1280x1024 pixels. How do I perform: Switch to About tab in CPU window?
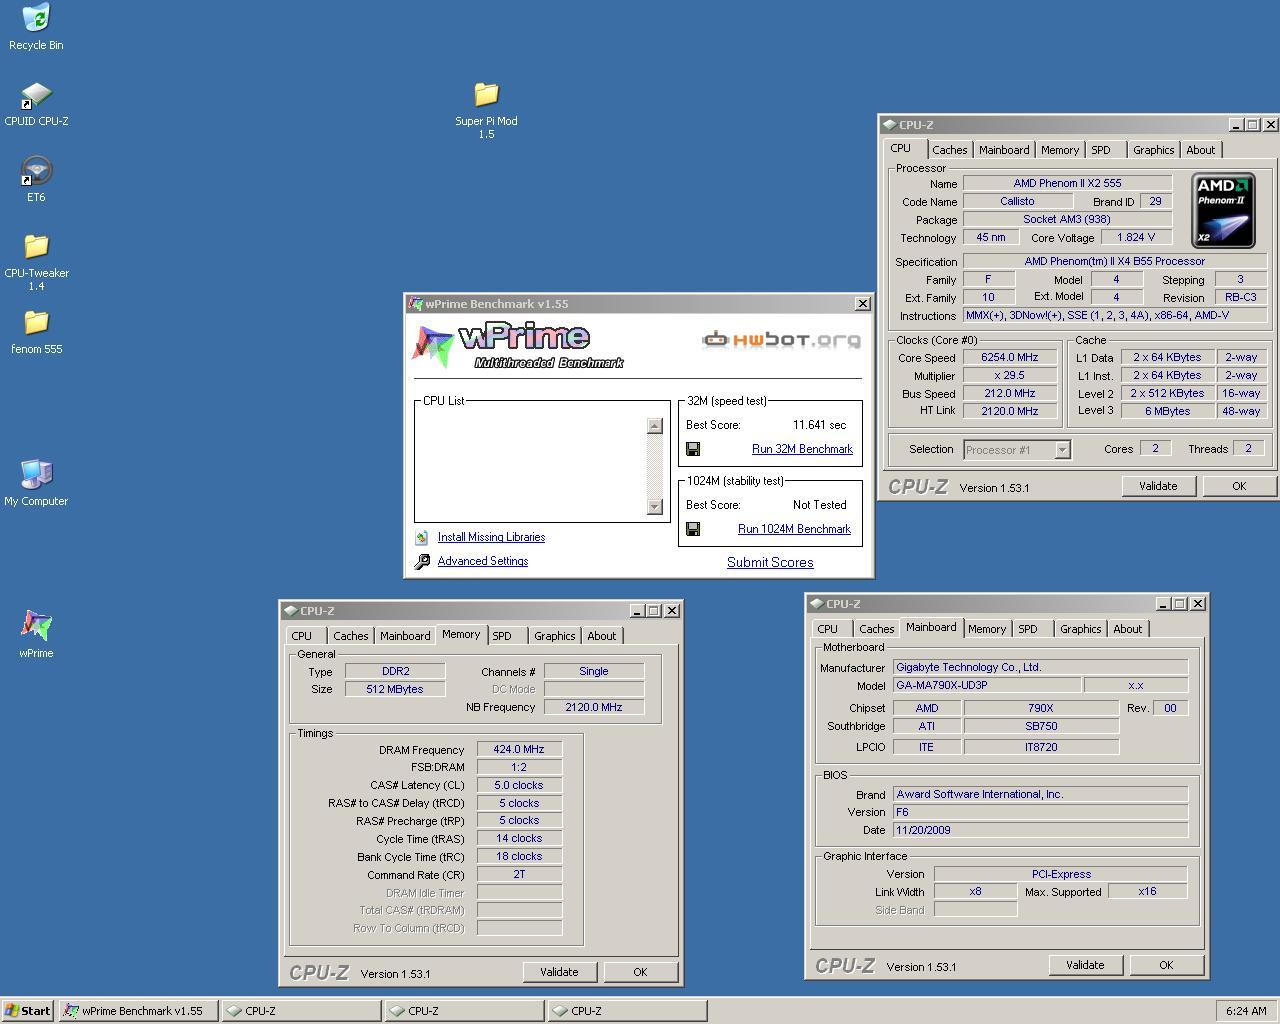click(x=1201, y=150)
